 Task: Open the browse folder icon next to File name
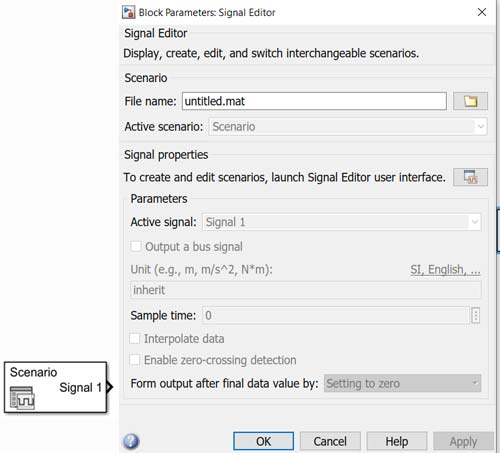point(470,101)
